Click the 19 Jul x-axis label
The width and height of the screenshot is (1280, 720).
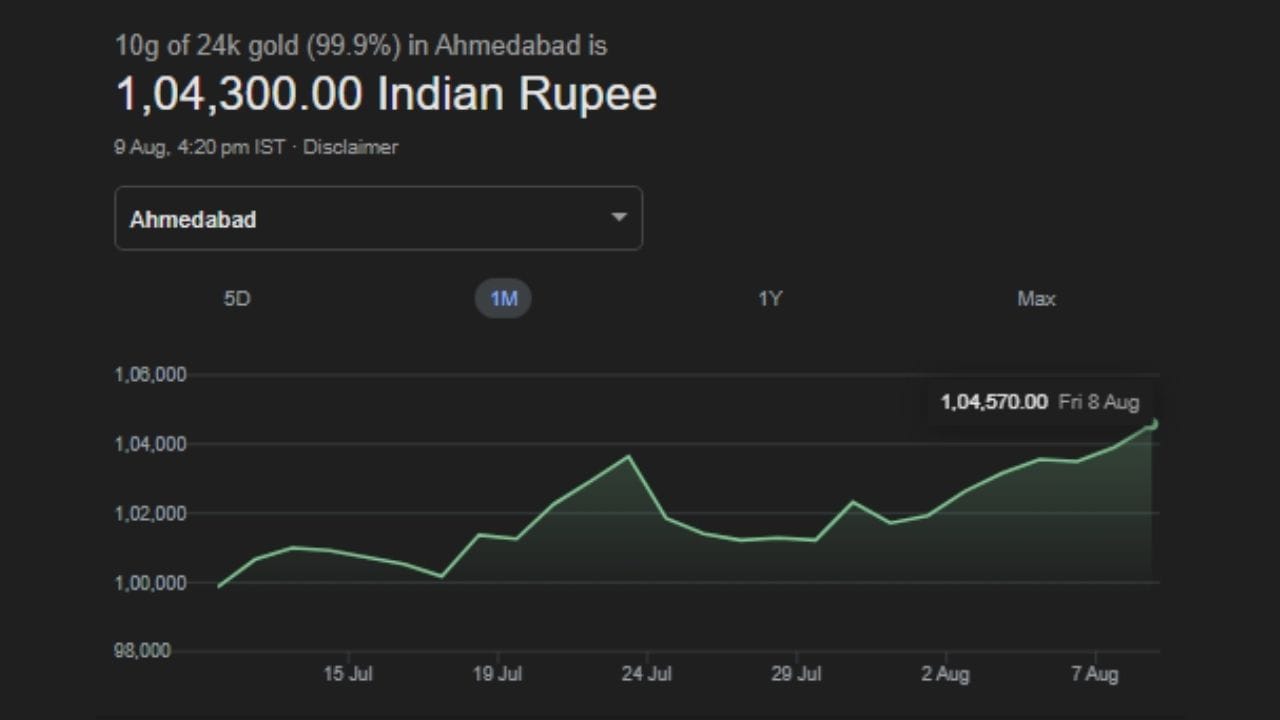click(497, 674)
